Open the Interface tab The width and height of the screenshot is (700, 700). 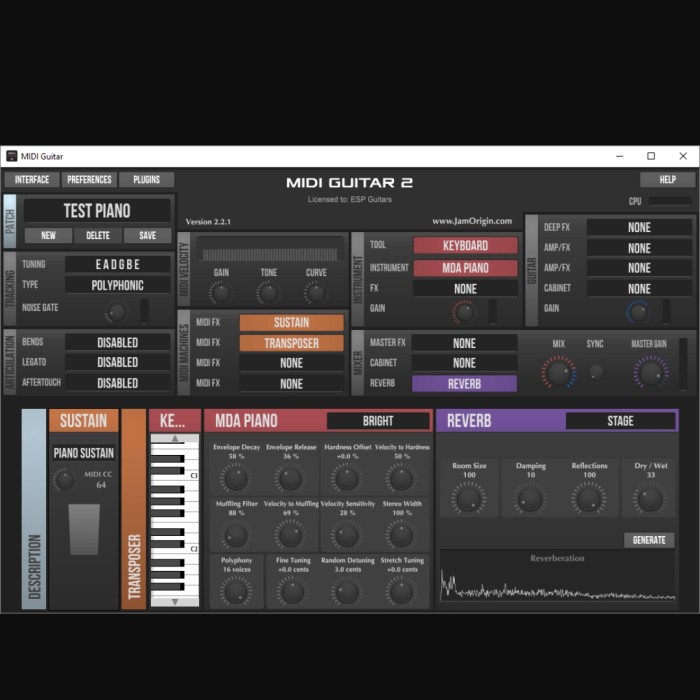32,179
